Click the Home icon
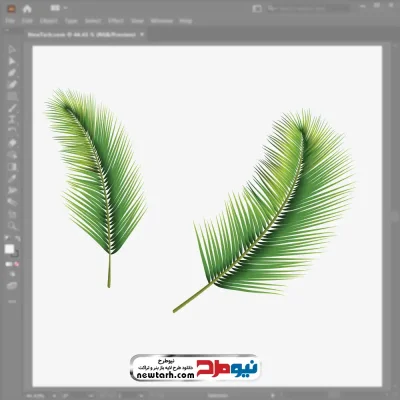400x400 pixels. (x=27, y=9)
